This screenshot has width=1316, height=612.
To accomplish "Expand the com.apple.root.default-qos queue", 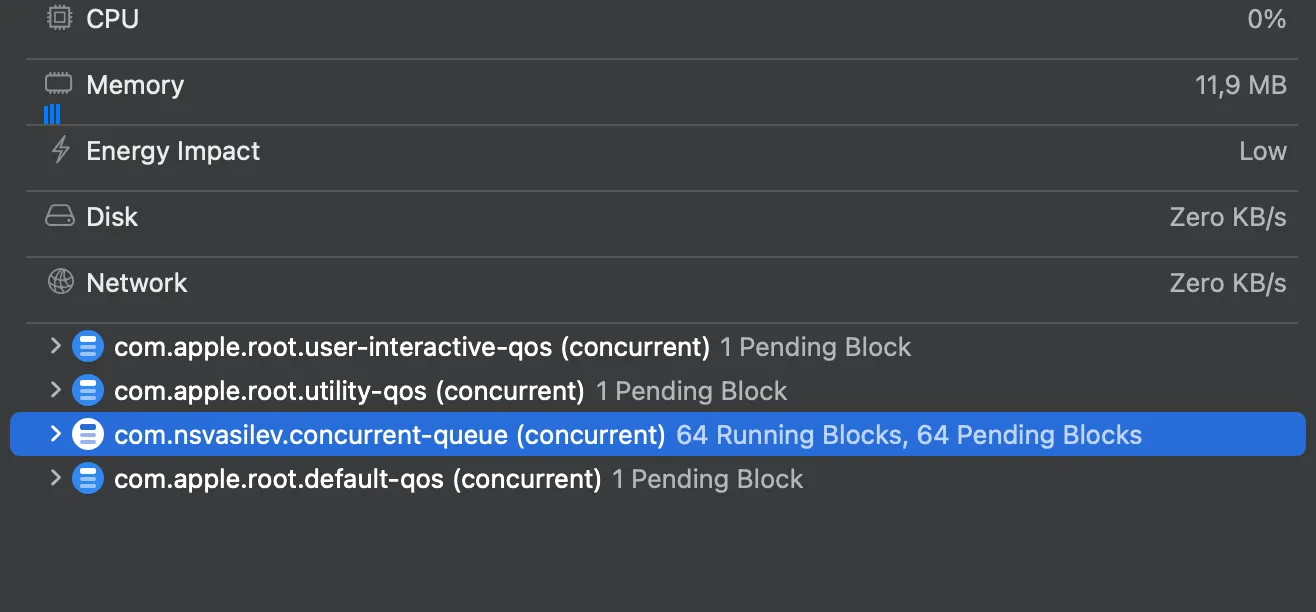I will (56, 478).
